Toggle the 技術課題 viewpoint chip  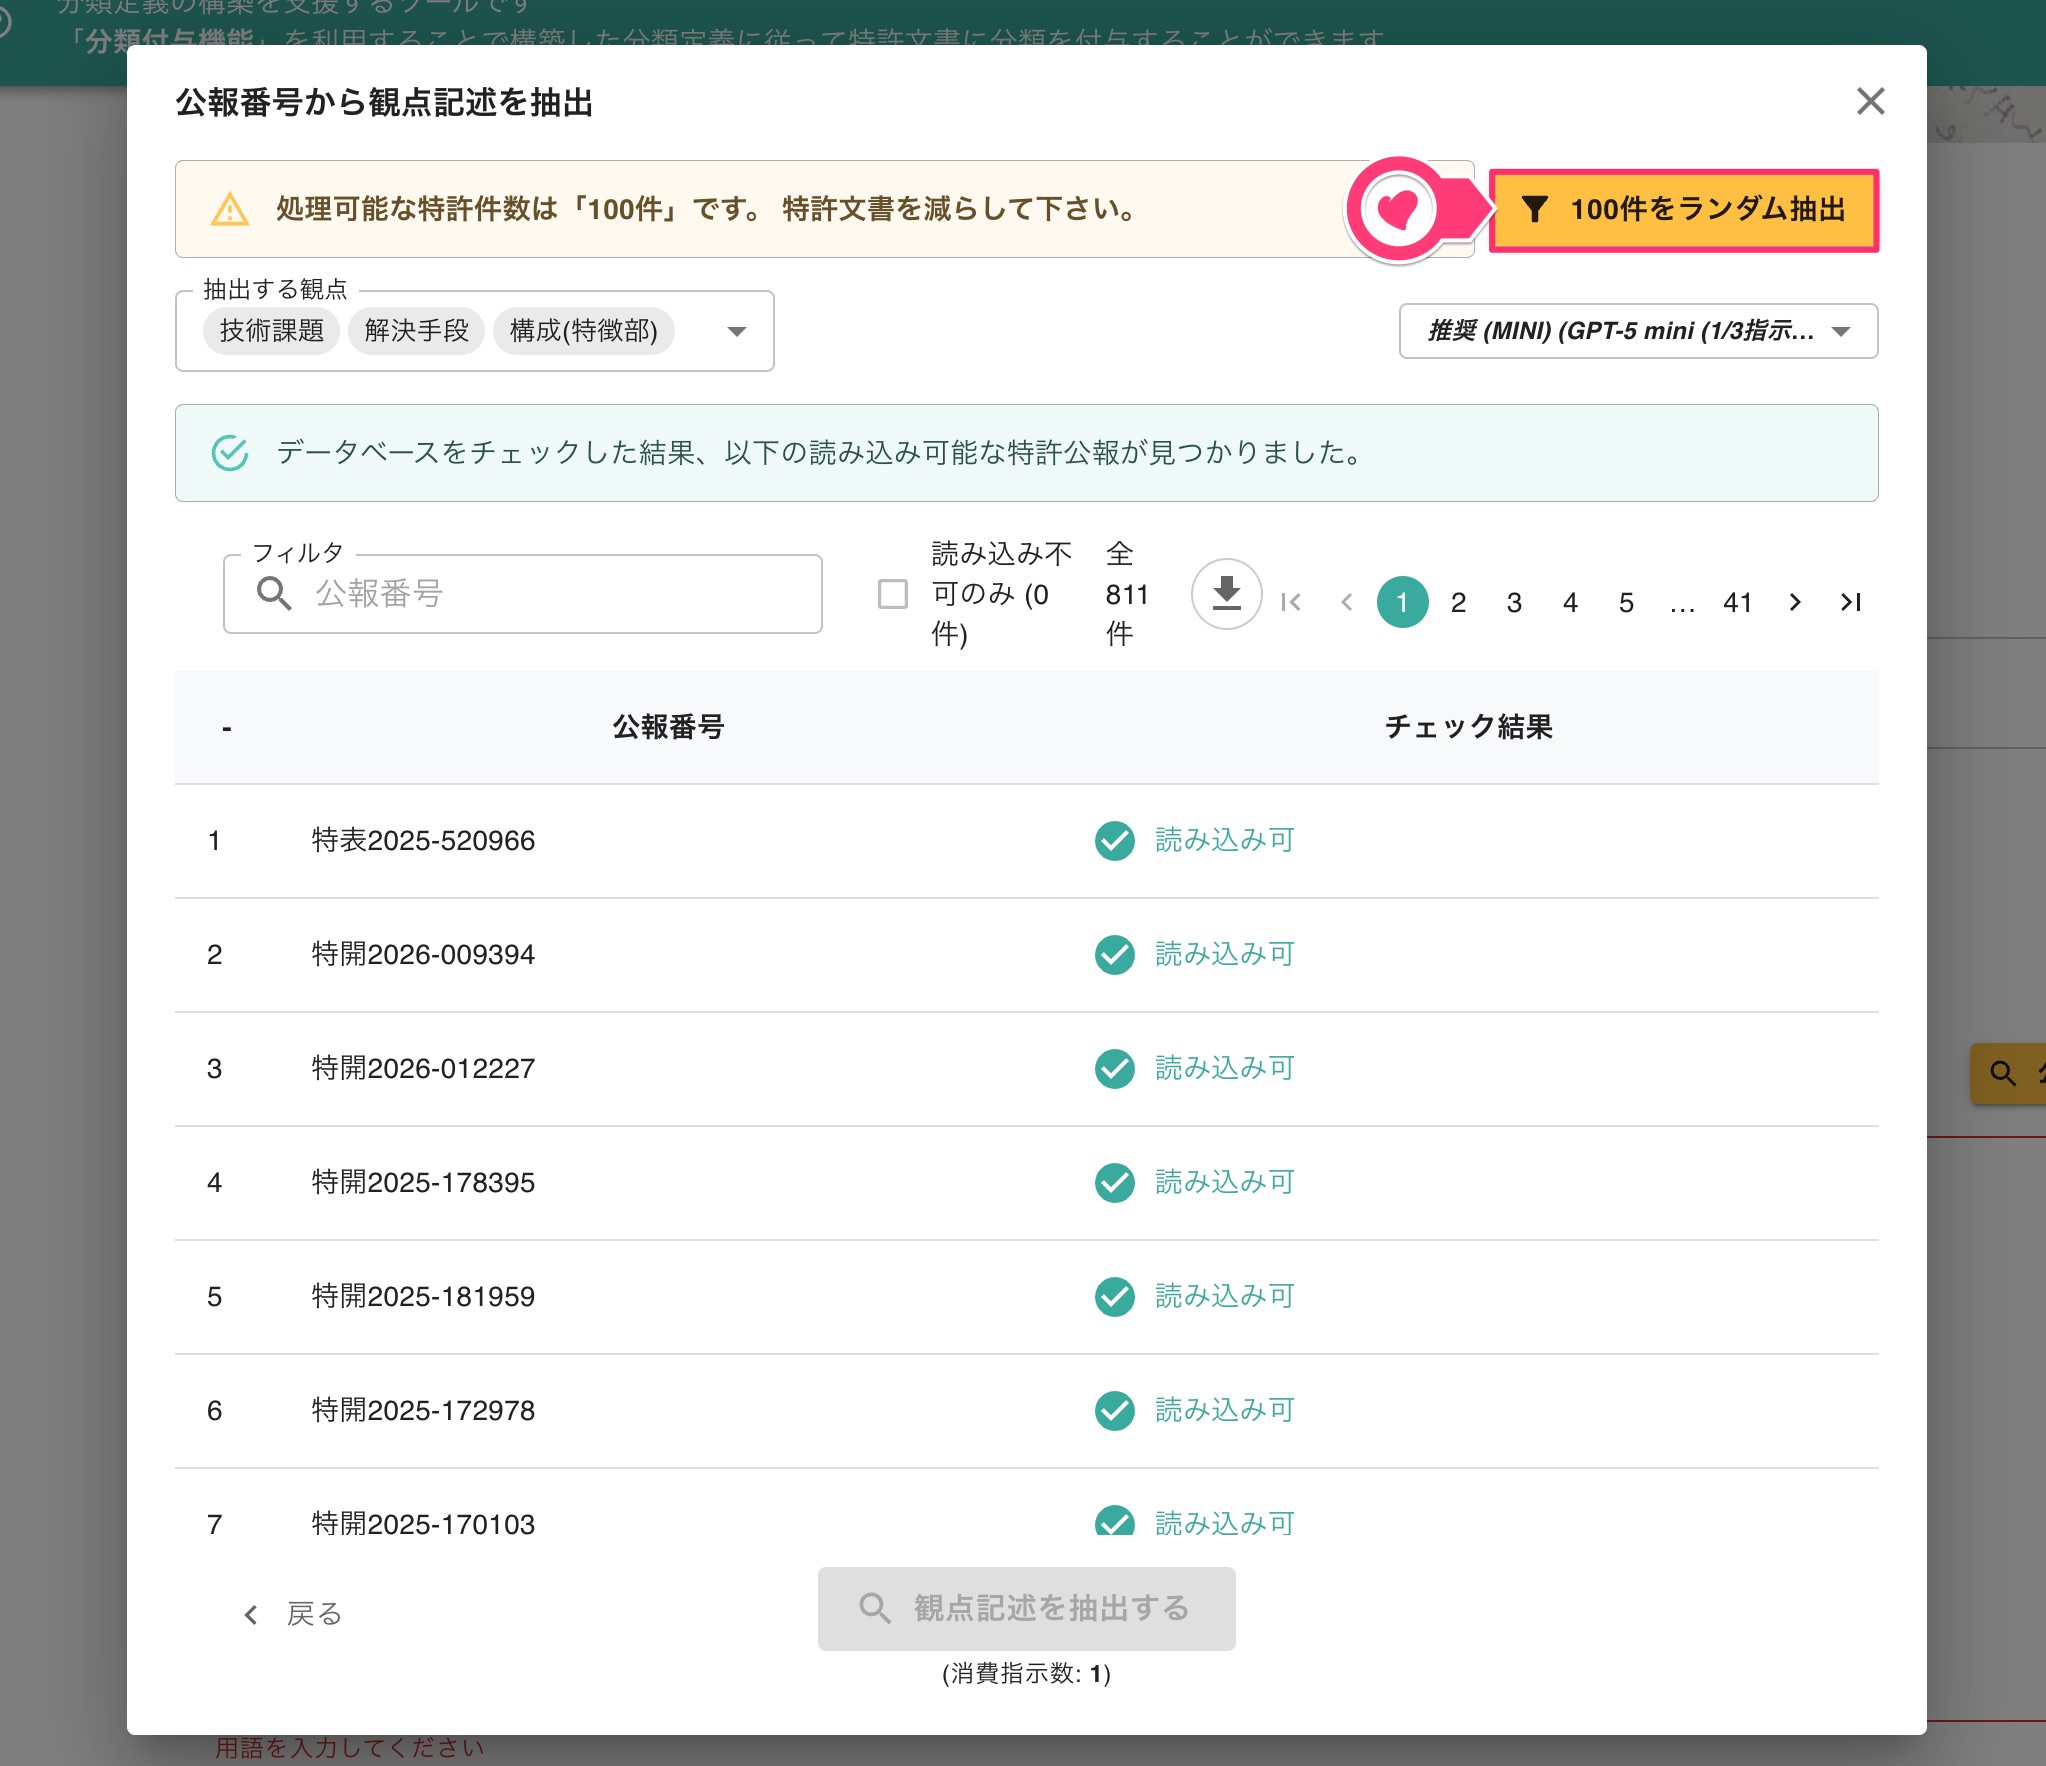click(271, 331)
